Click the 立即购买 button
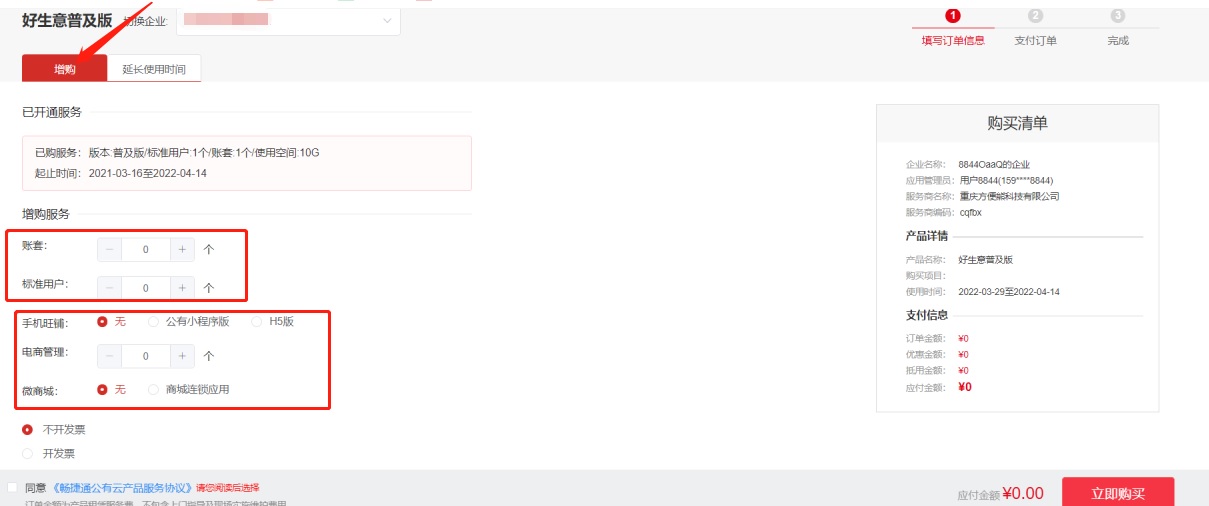The height and width of the screenshot is (506, 1209). tap(1118, 493)
